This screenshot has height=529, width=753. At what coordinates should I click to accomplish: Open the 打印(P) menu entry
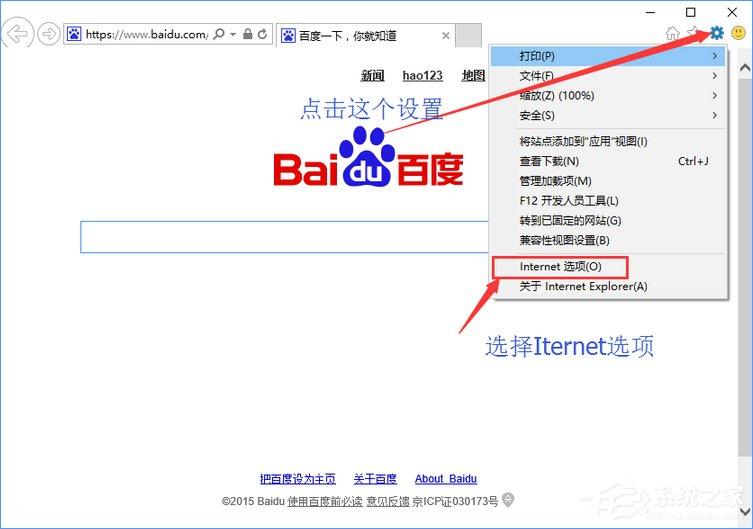(x=608, y=56)
